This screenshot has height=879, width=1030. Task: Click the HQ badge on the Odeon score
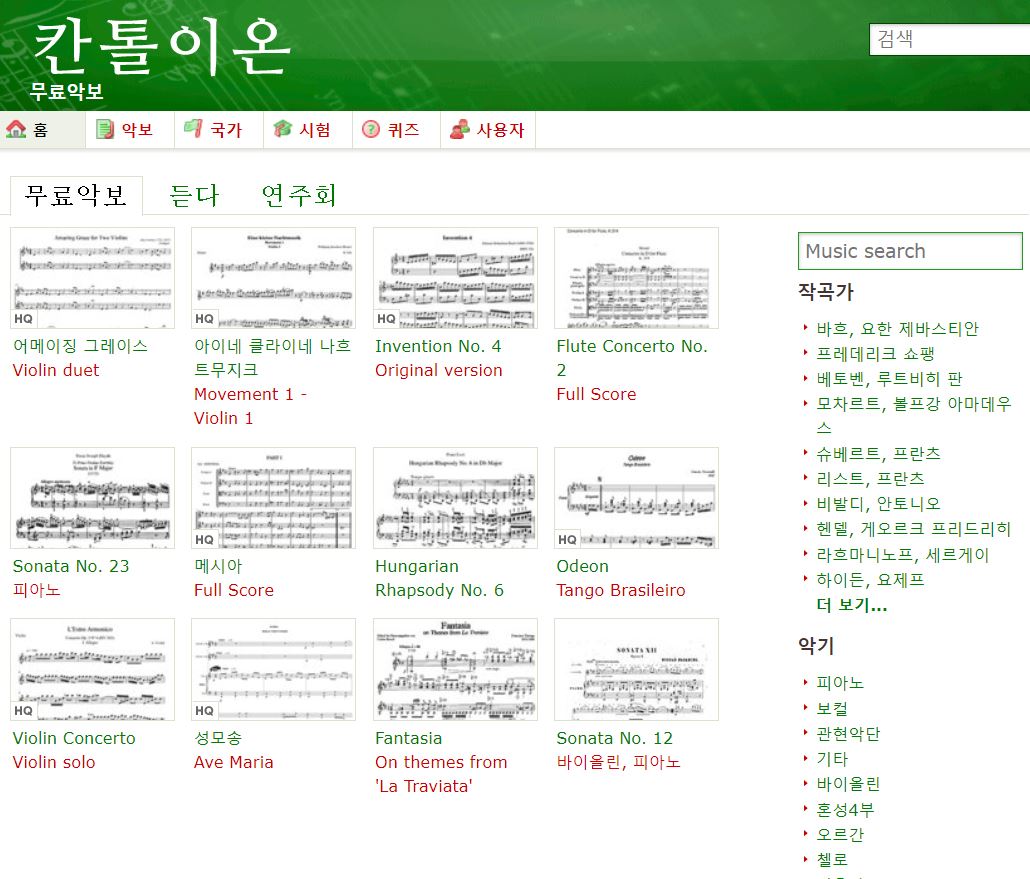tap(567, 540)
